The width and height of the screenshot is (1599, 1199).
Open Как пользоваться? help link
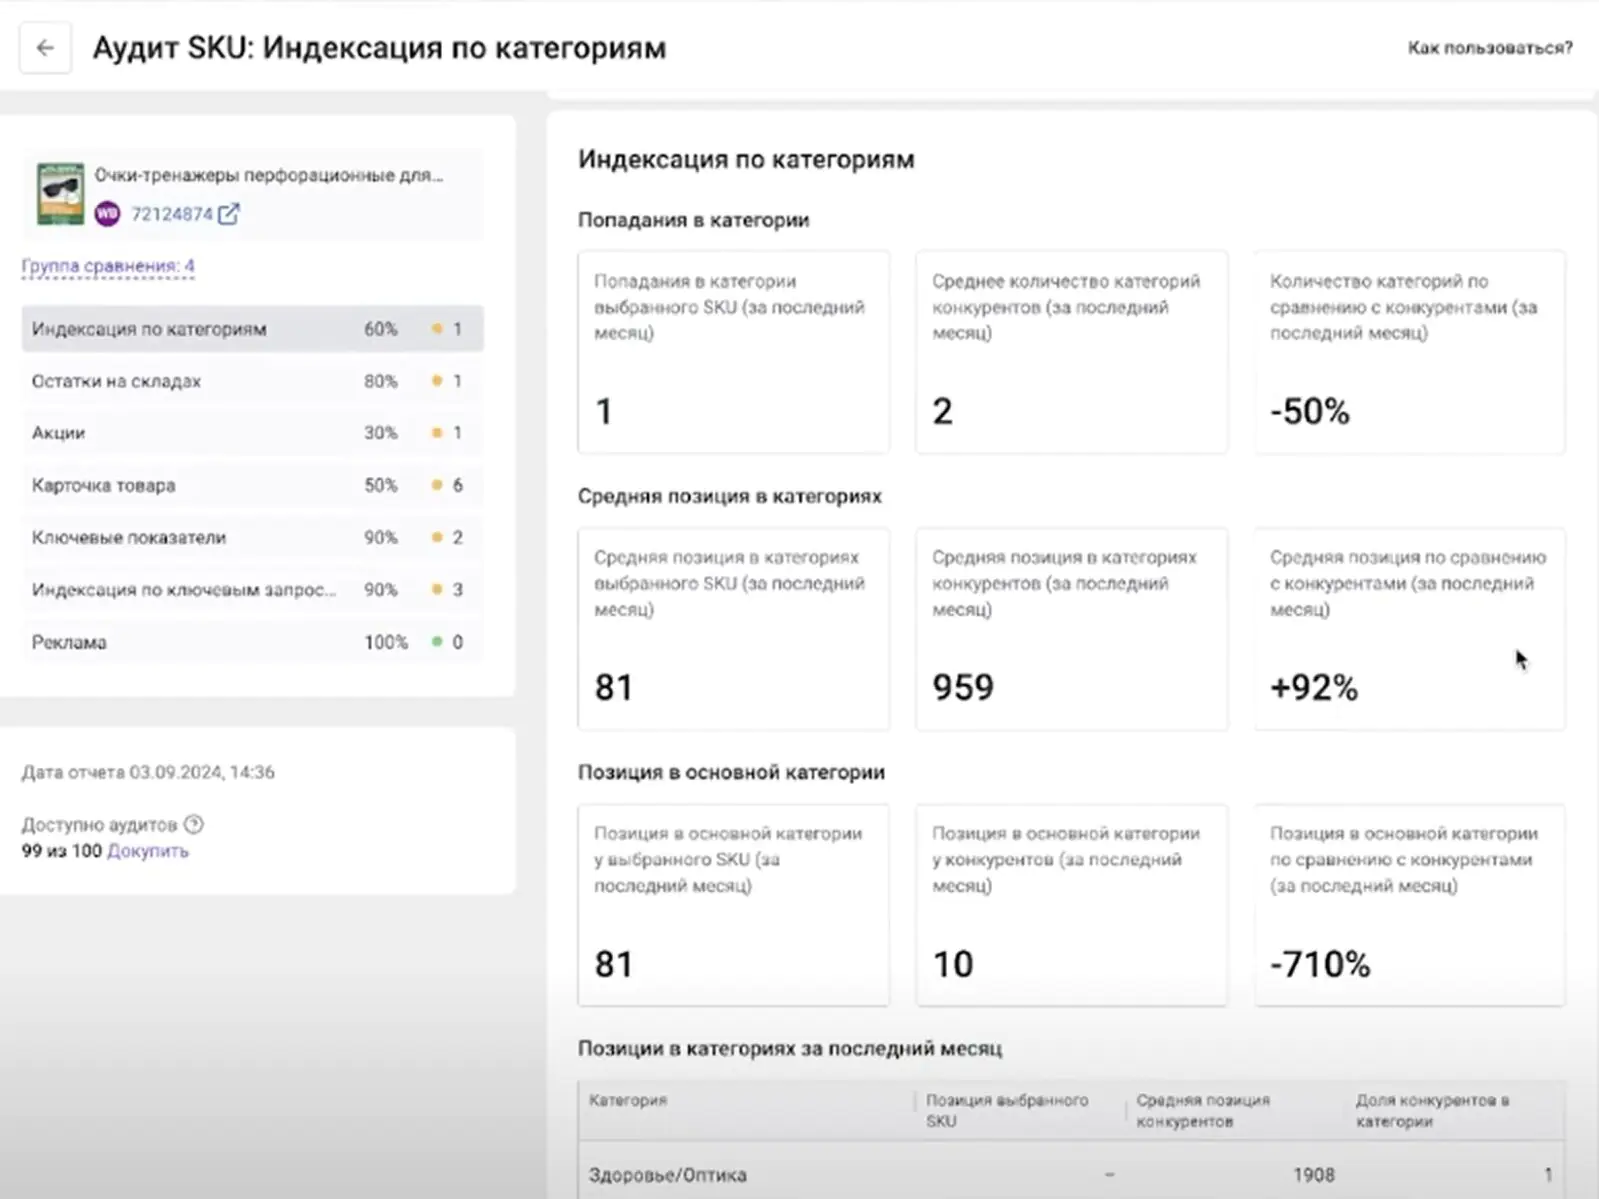(1490, 48)
